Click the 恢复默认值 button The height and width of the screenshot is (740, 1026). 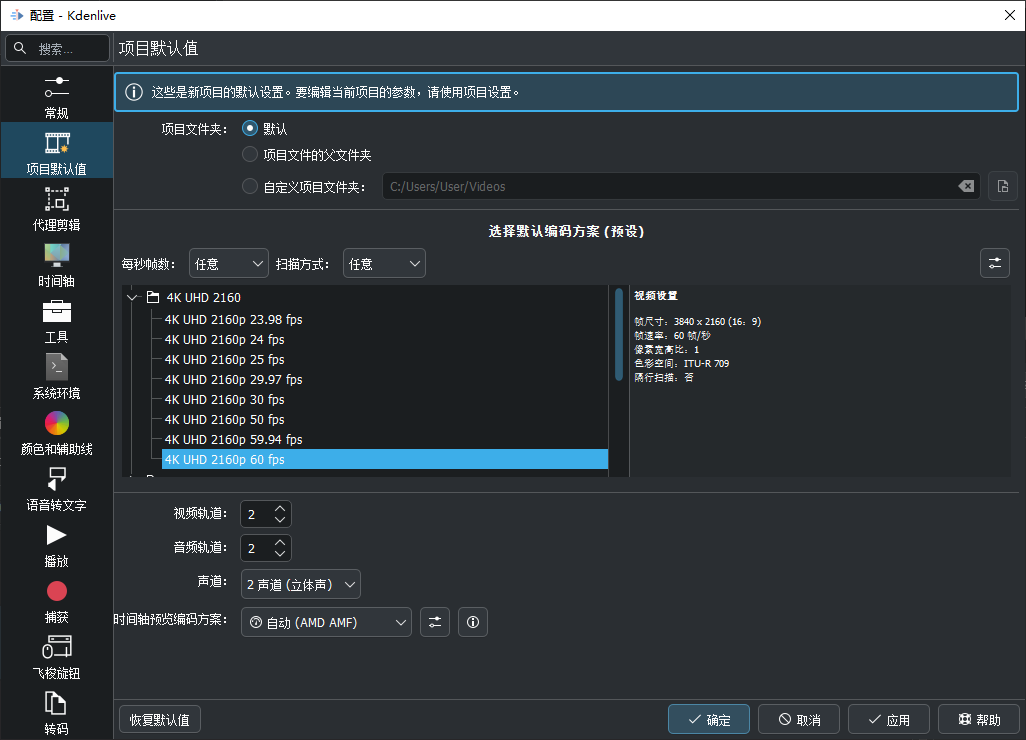(x=159, y=719)
